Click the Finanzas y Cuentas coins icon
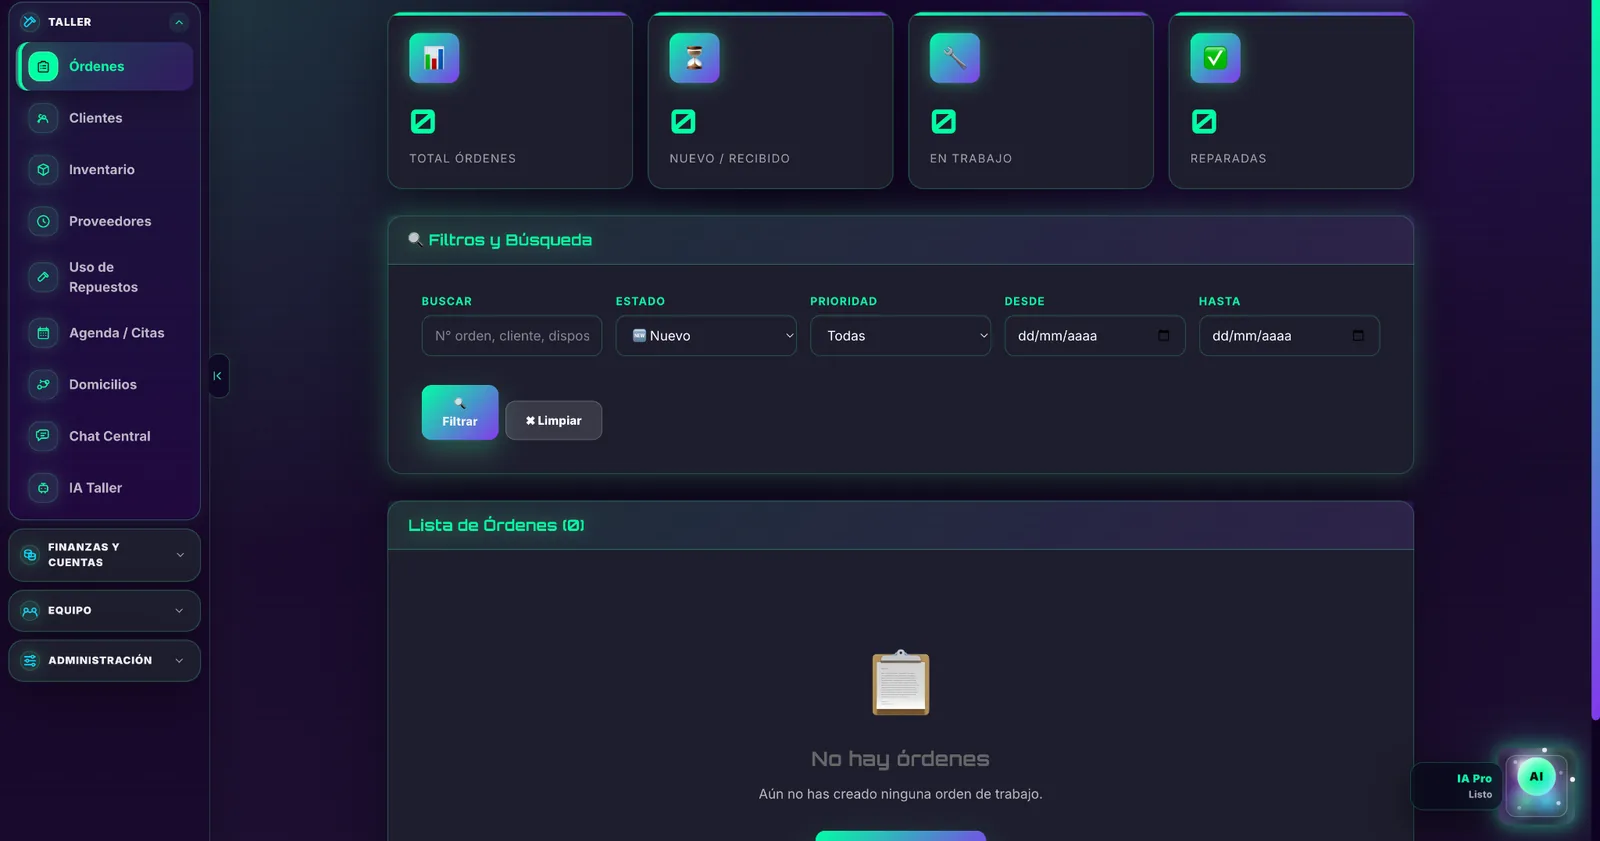The width and height of the screenshot is (1600, 841). coord(30,555)
